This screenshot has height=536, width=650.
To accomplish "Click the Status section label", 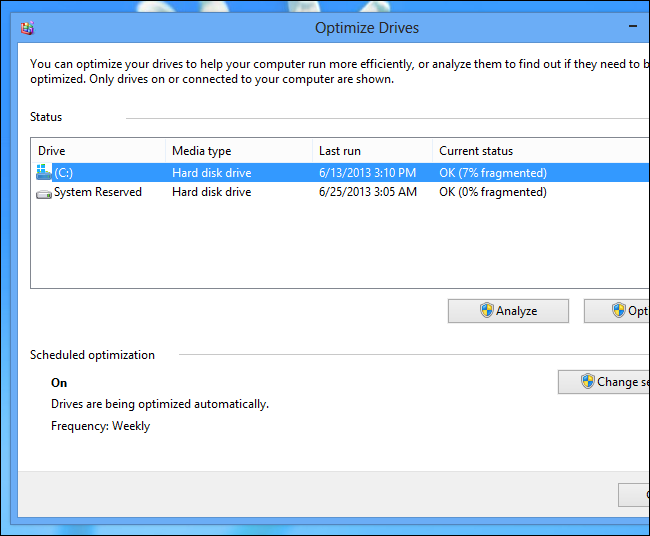I will tap(46, 117).
